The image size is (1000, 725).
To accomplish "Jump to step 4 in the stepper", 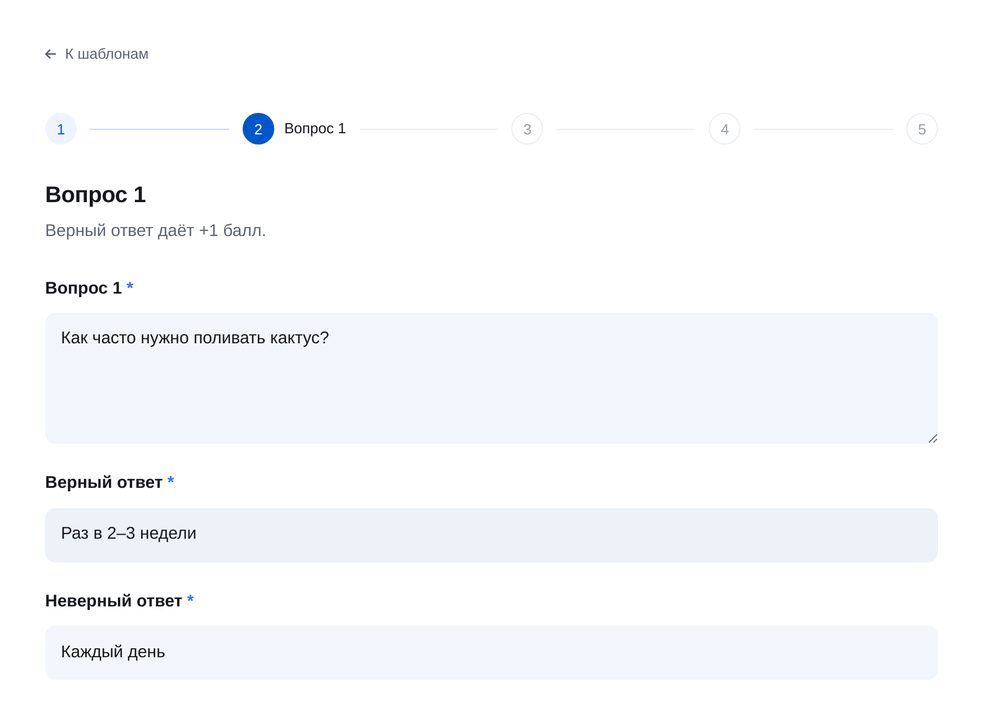I will (x=724, y=129).
